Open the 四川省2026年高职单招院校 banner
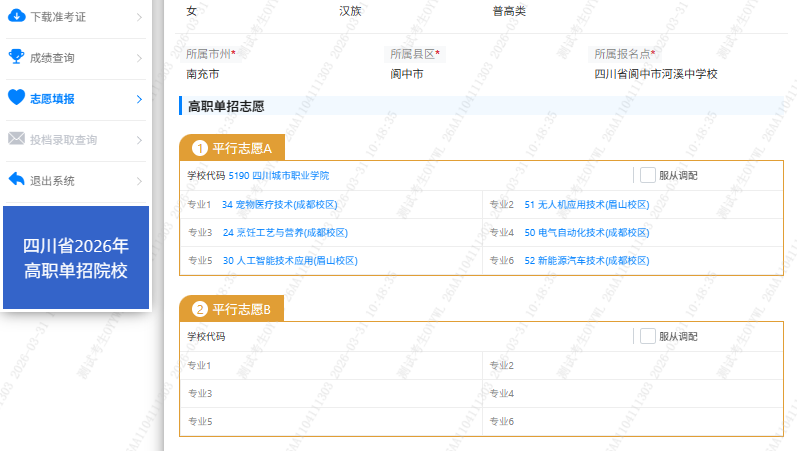The image size is (797, 451). [76, 257]
